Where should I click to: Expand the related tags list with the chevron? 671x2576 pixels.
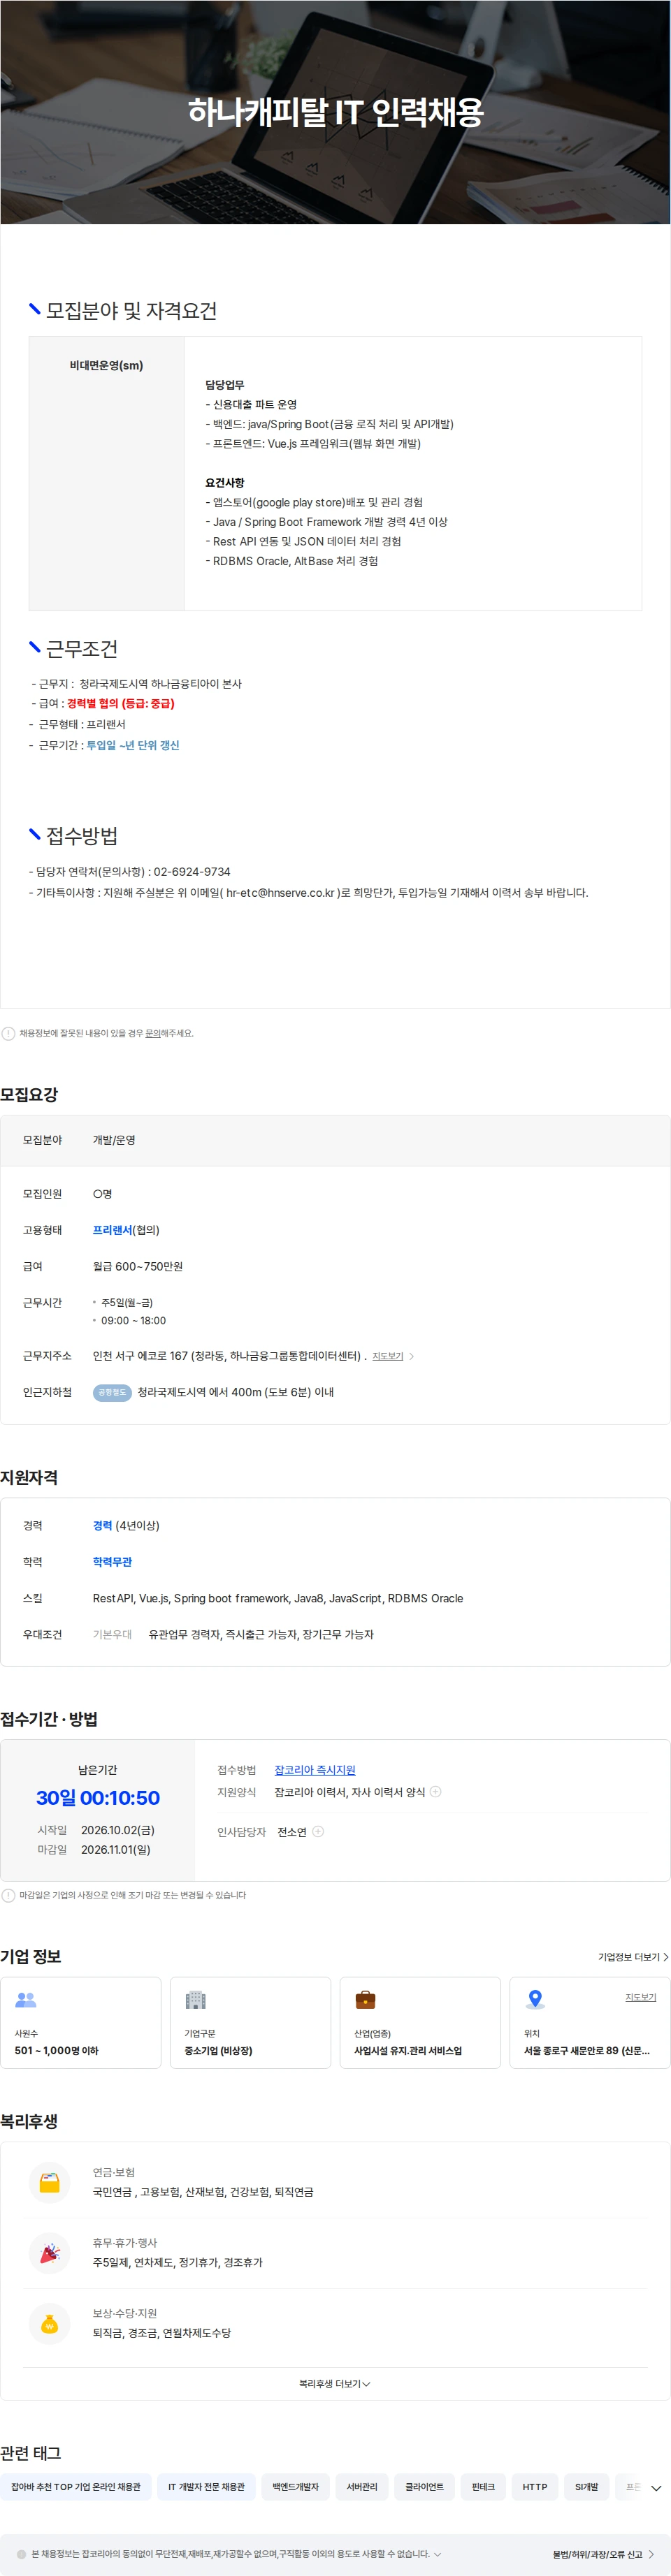pyautogui.click(x=656, y=2487)
